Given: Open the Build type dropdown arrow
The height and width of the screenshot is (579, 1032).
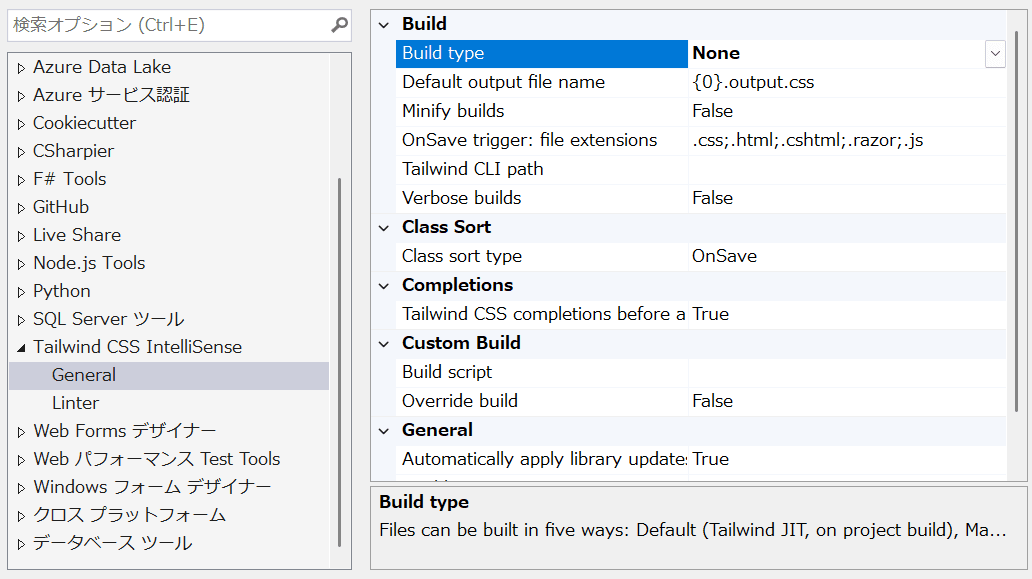Looking at the screenshot, I should click(995, 54).
